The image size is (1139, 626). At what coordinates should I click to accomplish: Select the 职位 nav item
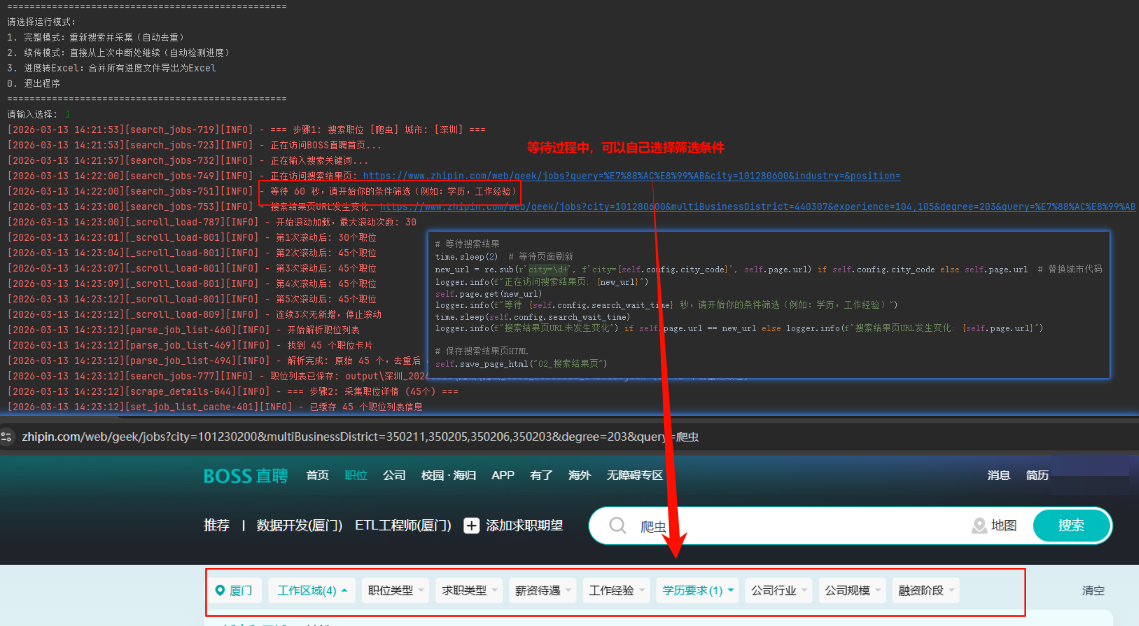click(x=356, y=475)
